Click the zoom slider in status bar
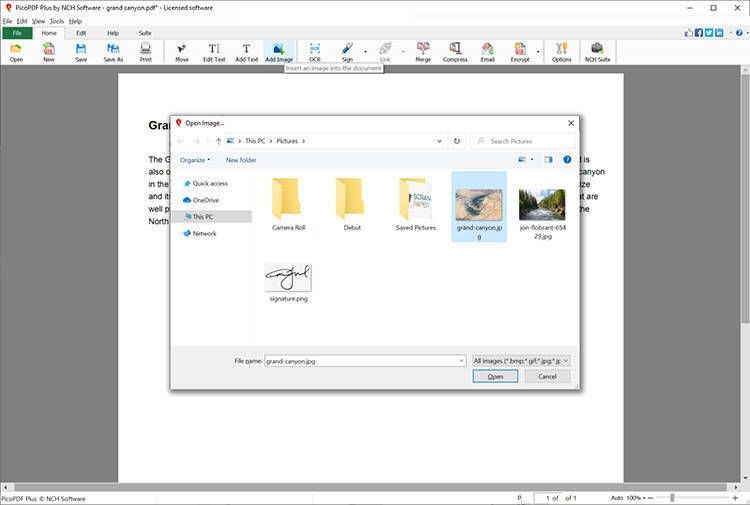This screenshot has width=750, height=505. [672, 498]
